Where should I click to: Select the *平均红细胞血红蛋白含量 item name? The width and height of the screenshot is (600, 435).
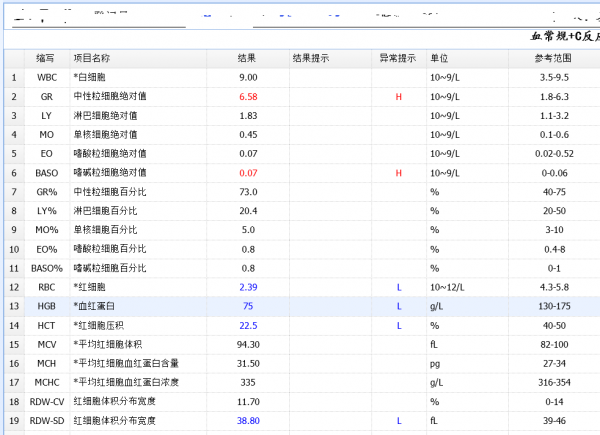click(126, 363)
